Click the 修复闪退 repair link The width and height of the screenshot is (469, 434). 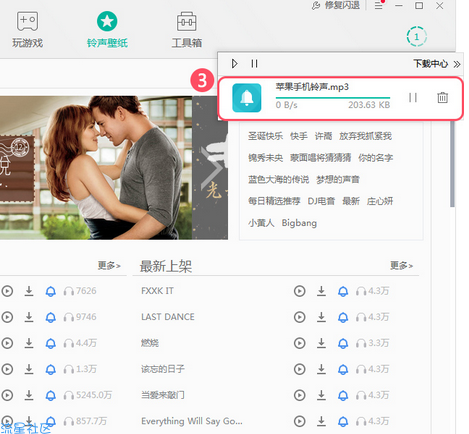click(336, 5)
